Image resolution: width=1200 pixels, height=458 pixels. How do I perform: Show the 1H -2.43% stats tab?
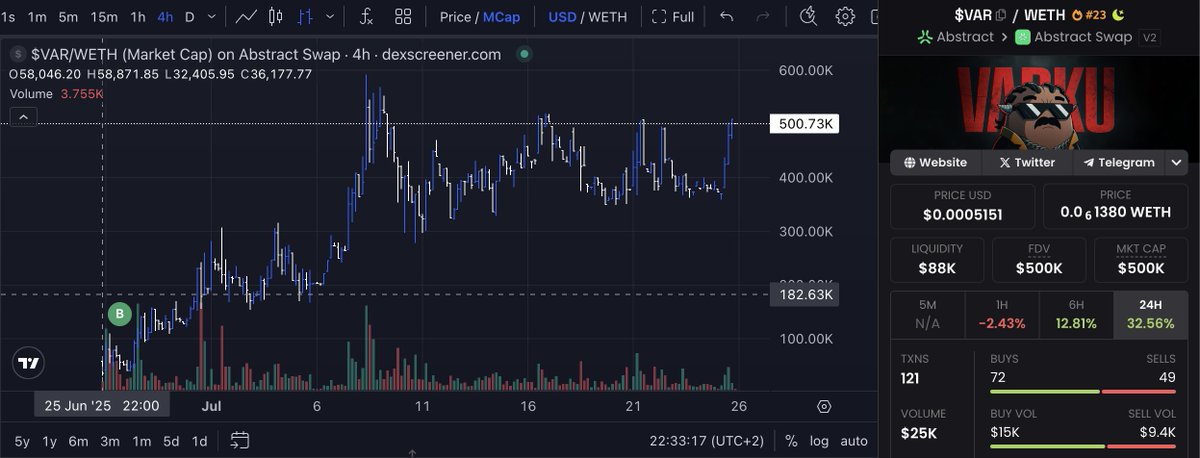[1002, 313]
